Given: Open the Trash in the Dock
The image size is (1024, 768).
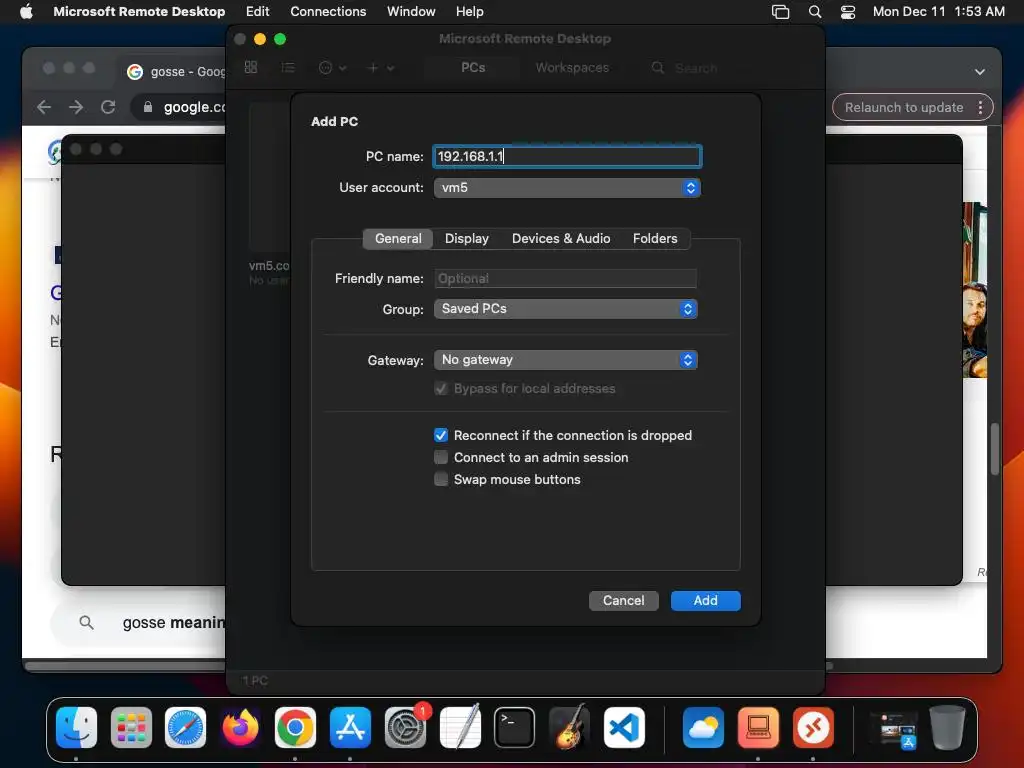Looking at the screenshot, I should pyautogui.click(x=948, y=727).
